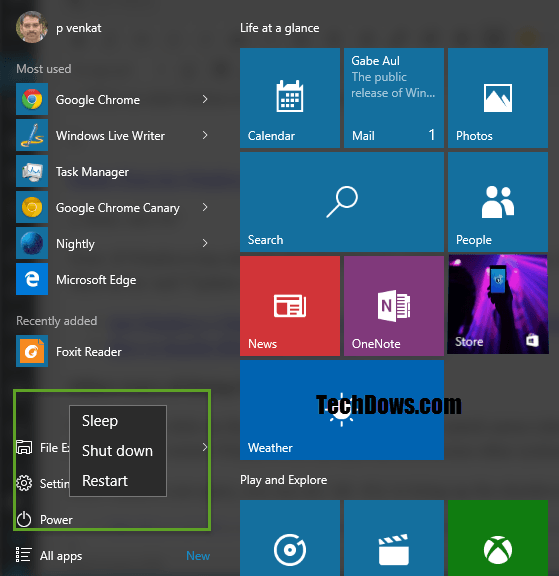Expand Google Chrome Canary jump list arrow

pyautogui.click(x=205, y=207)
